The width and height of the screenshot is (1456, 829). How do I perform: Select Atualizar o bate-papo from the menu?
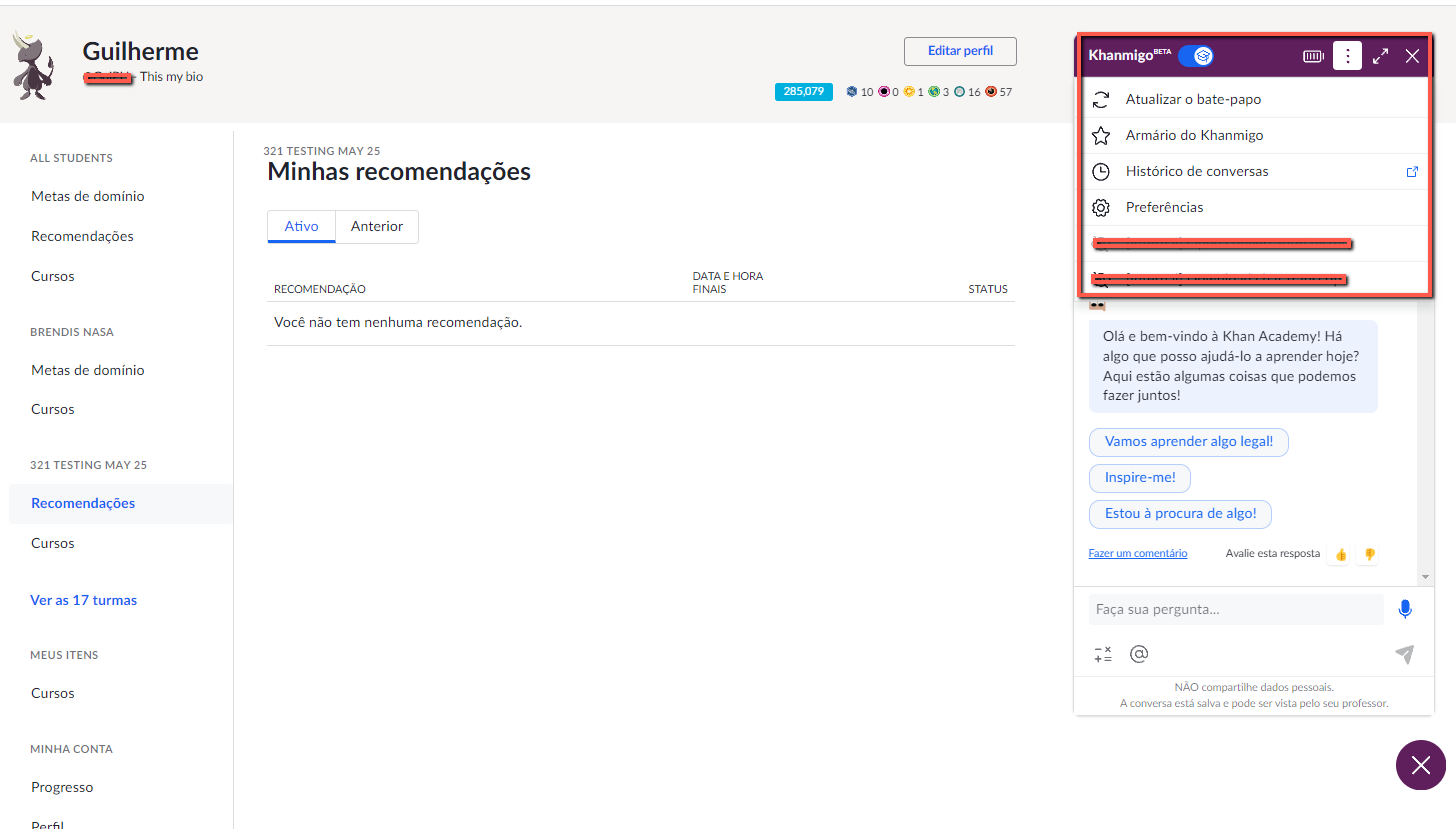tap(1255, 99)
